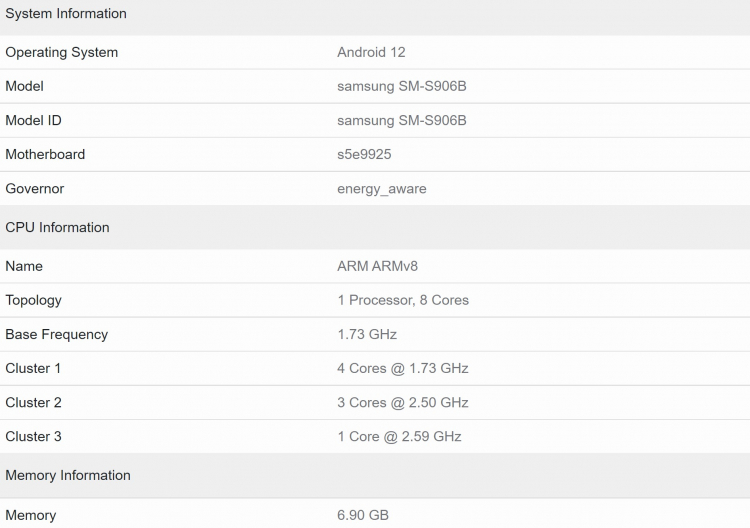Click the Cluster 2 row label
The height and width of the screenshot is (528, 750).
[33, 402]
